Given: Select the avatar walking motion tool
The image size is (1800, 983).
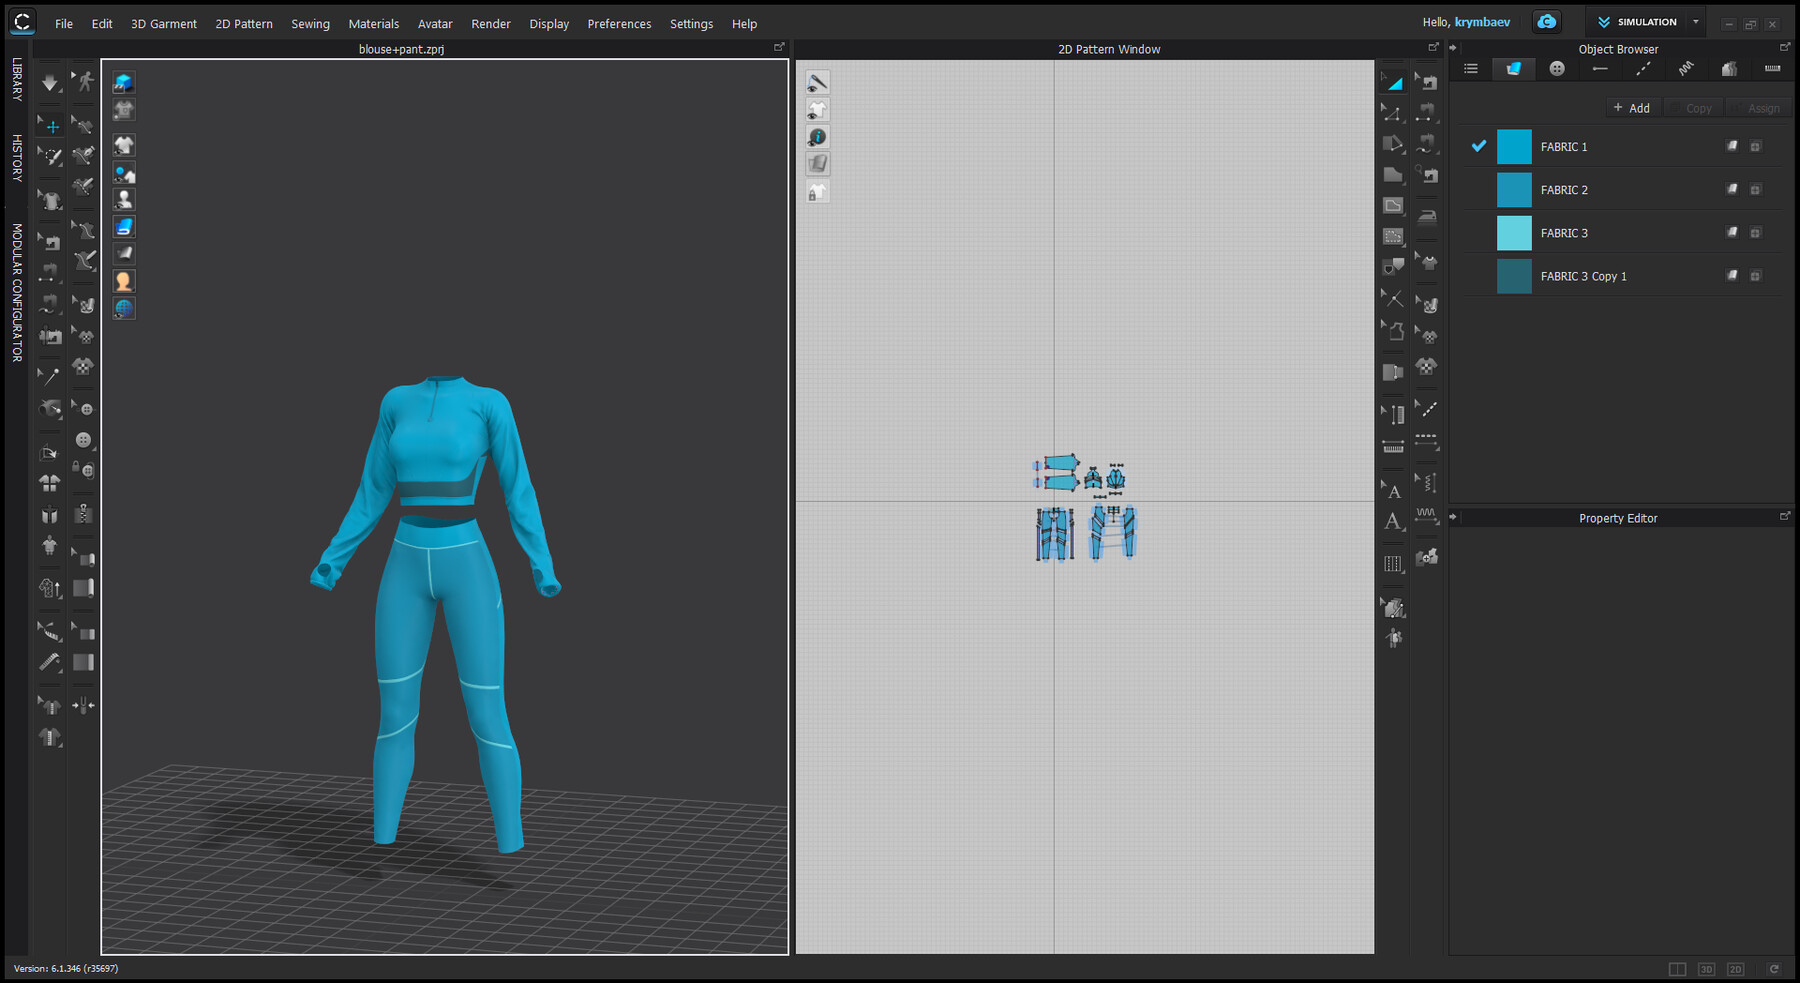Looking at the screenshot, I should 85,82.
